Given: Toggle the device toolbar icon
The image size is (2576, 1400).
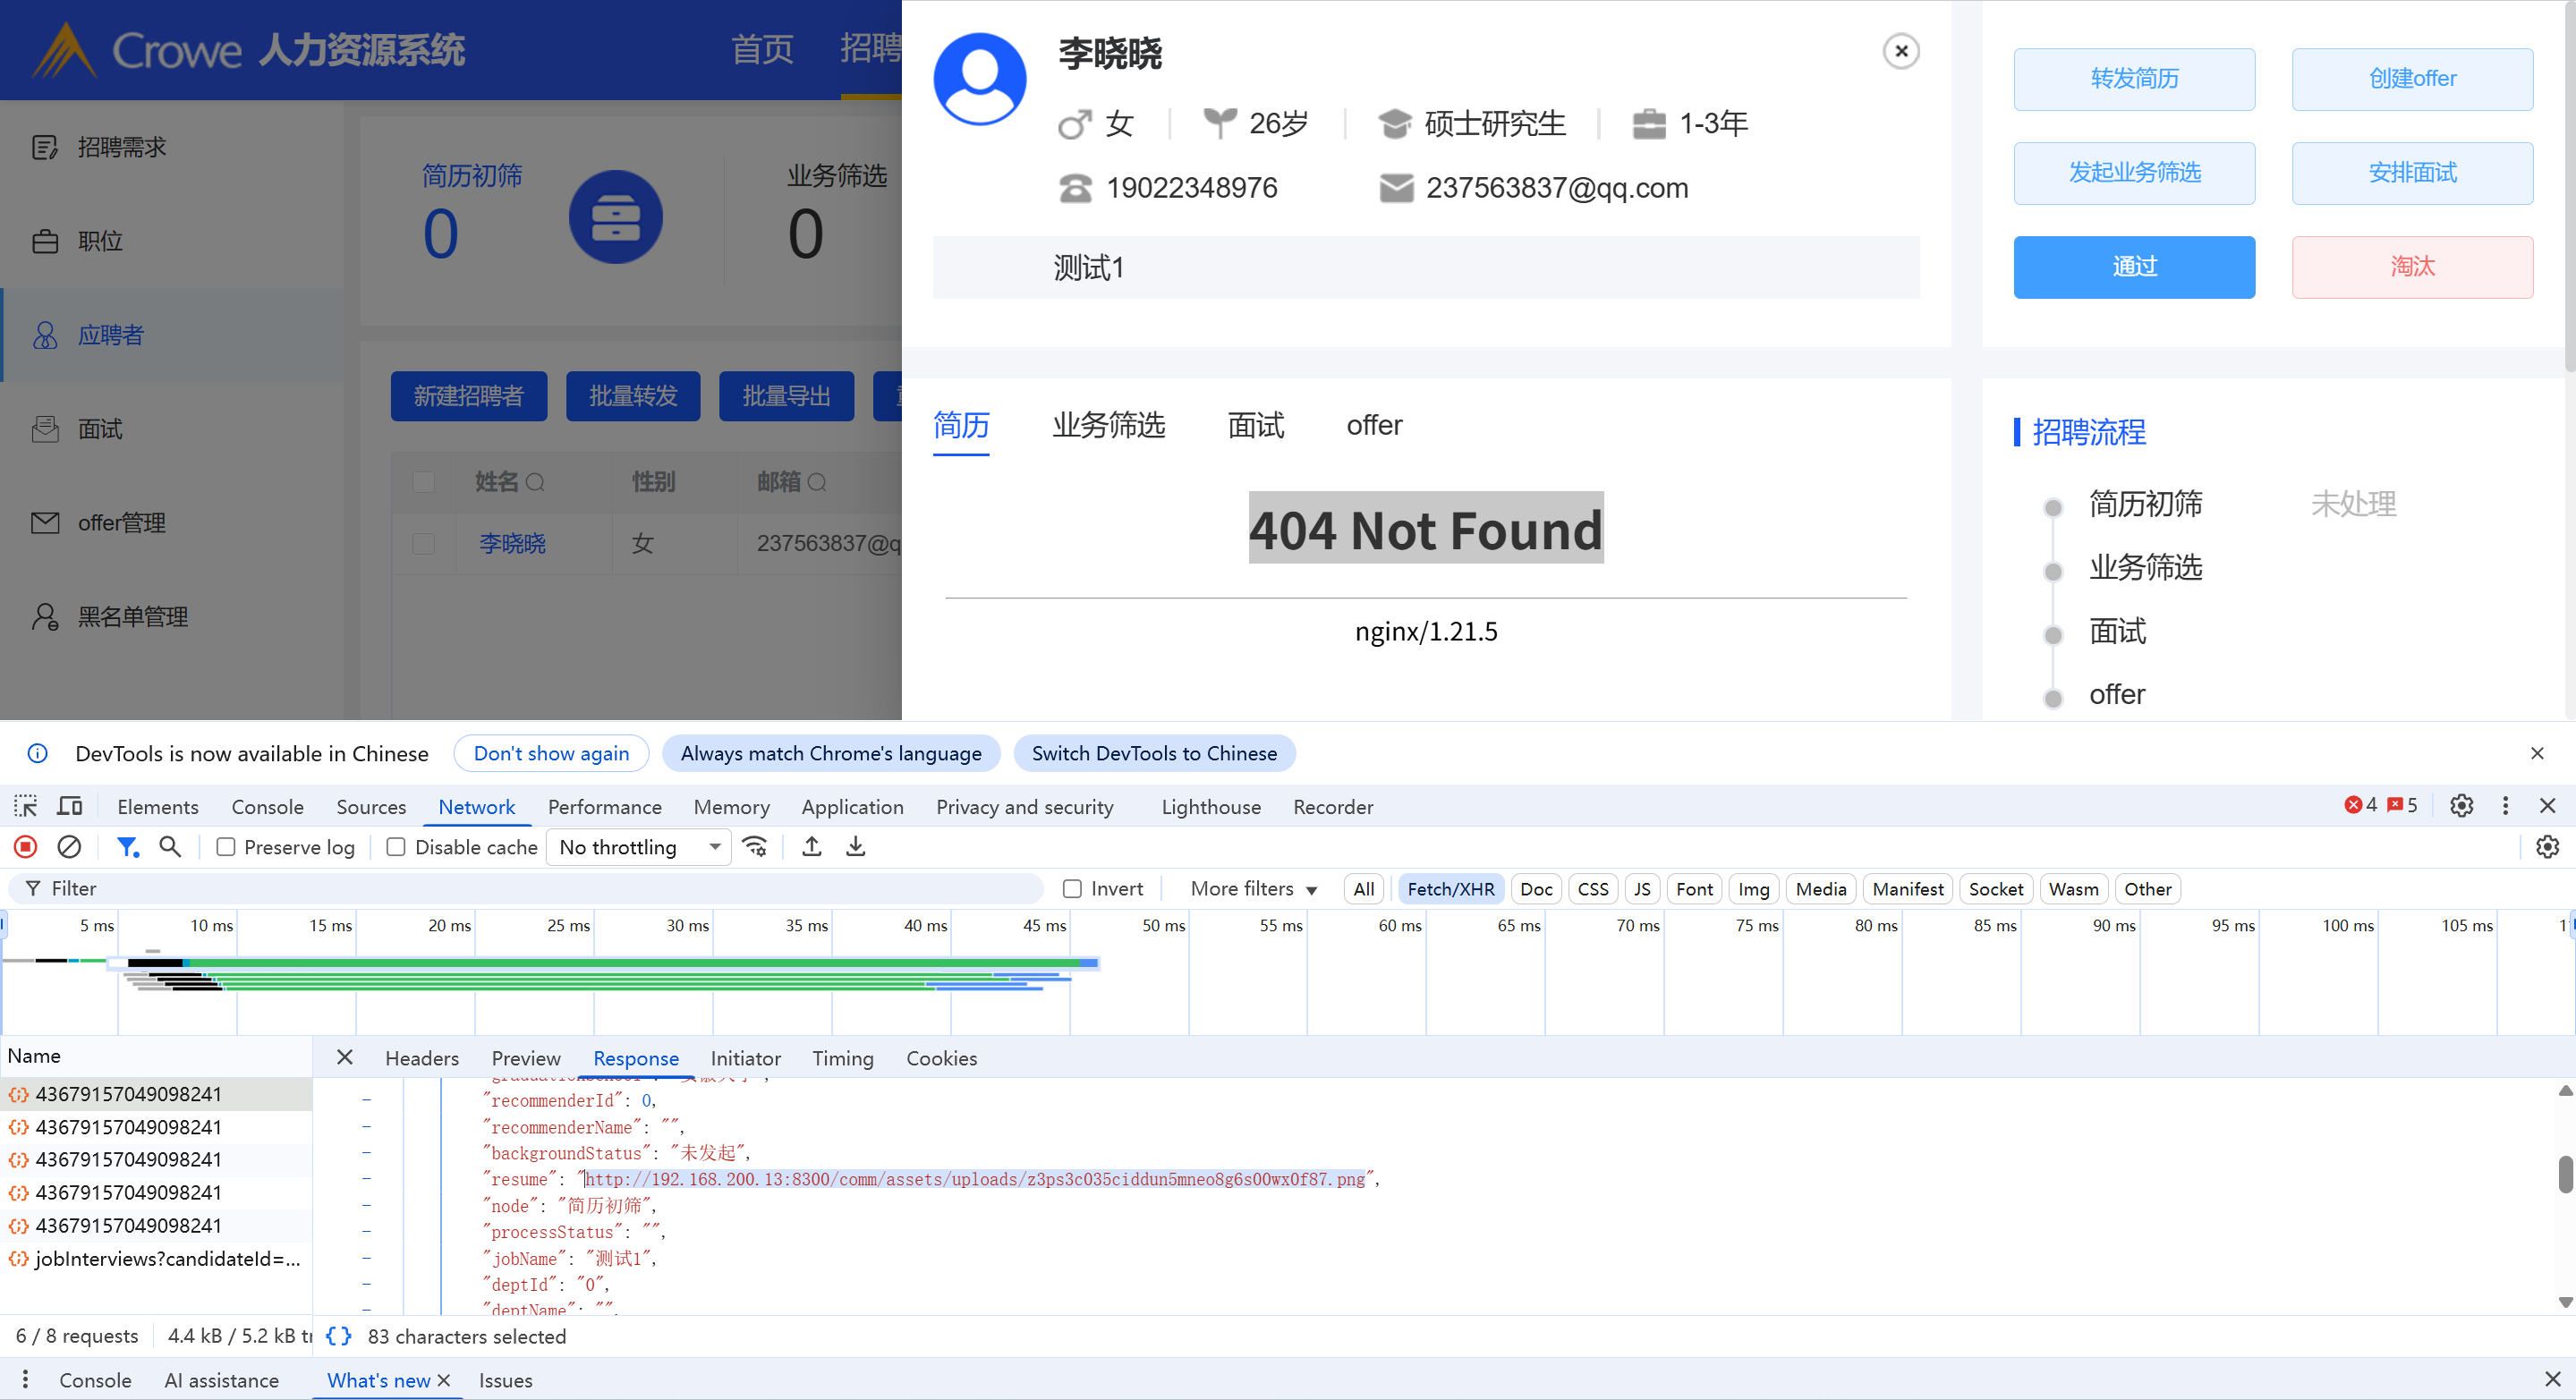Looking at the screenshot, I should (x=69, y=806).
